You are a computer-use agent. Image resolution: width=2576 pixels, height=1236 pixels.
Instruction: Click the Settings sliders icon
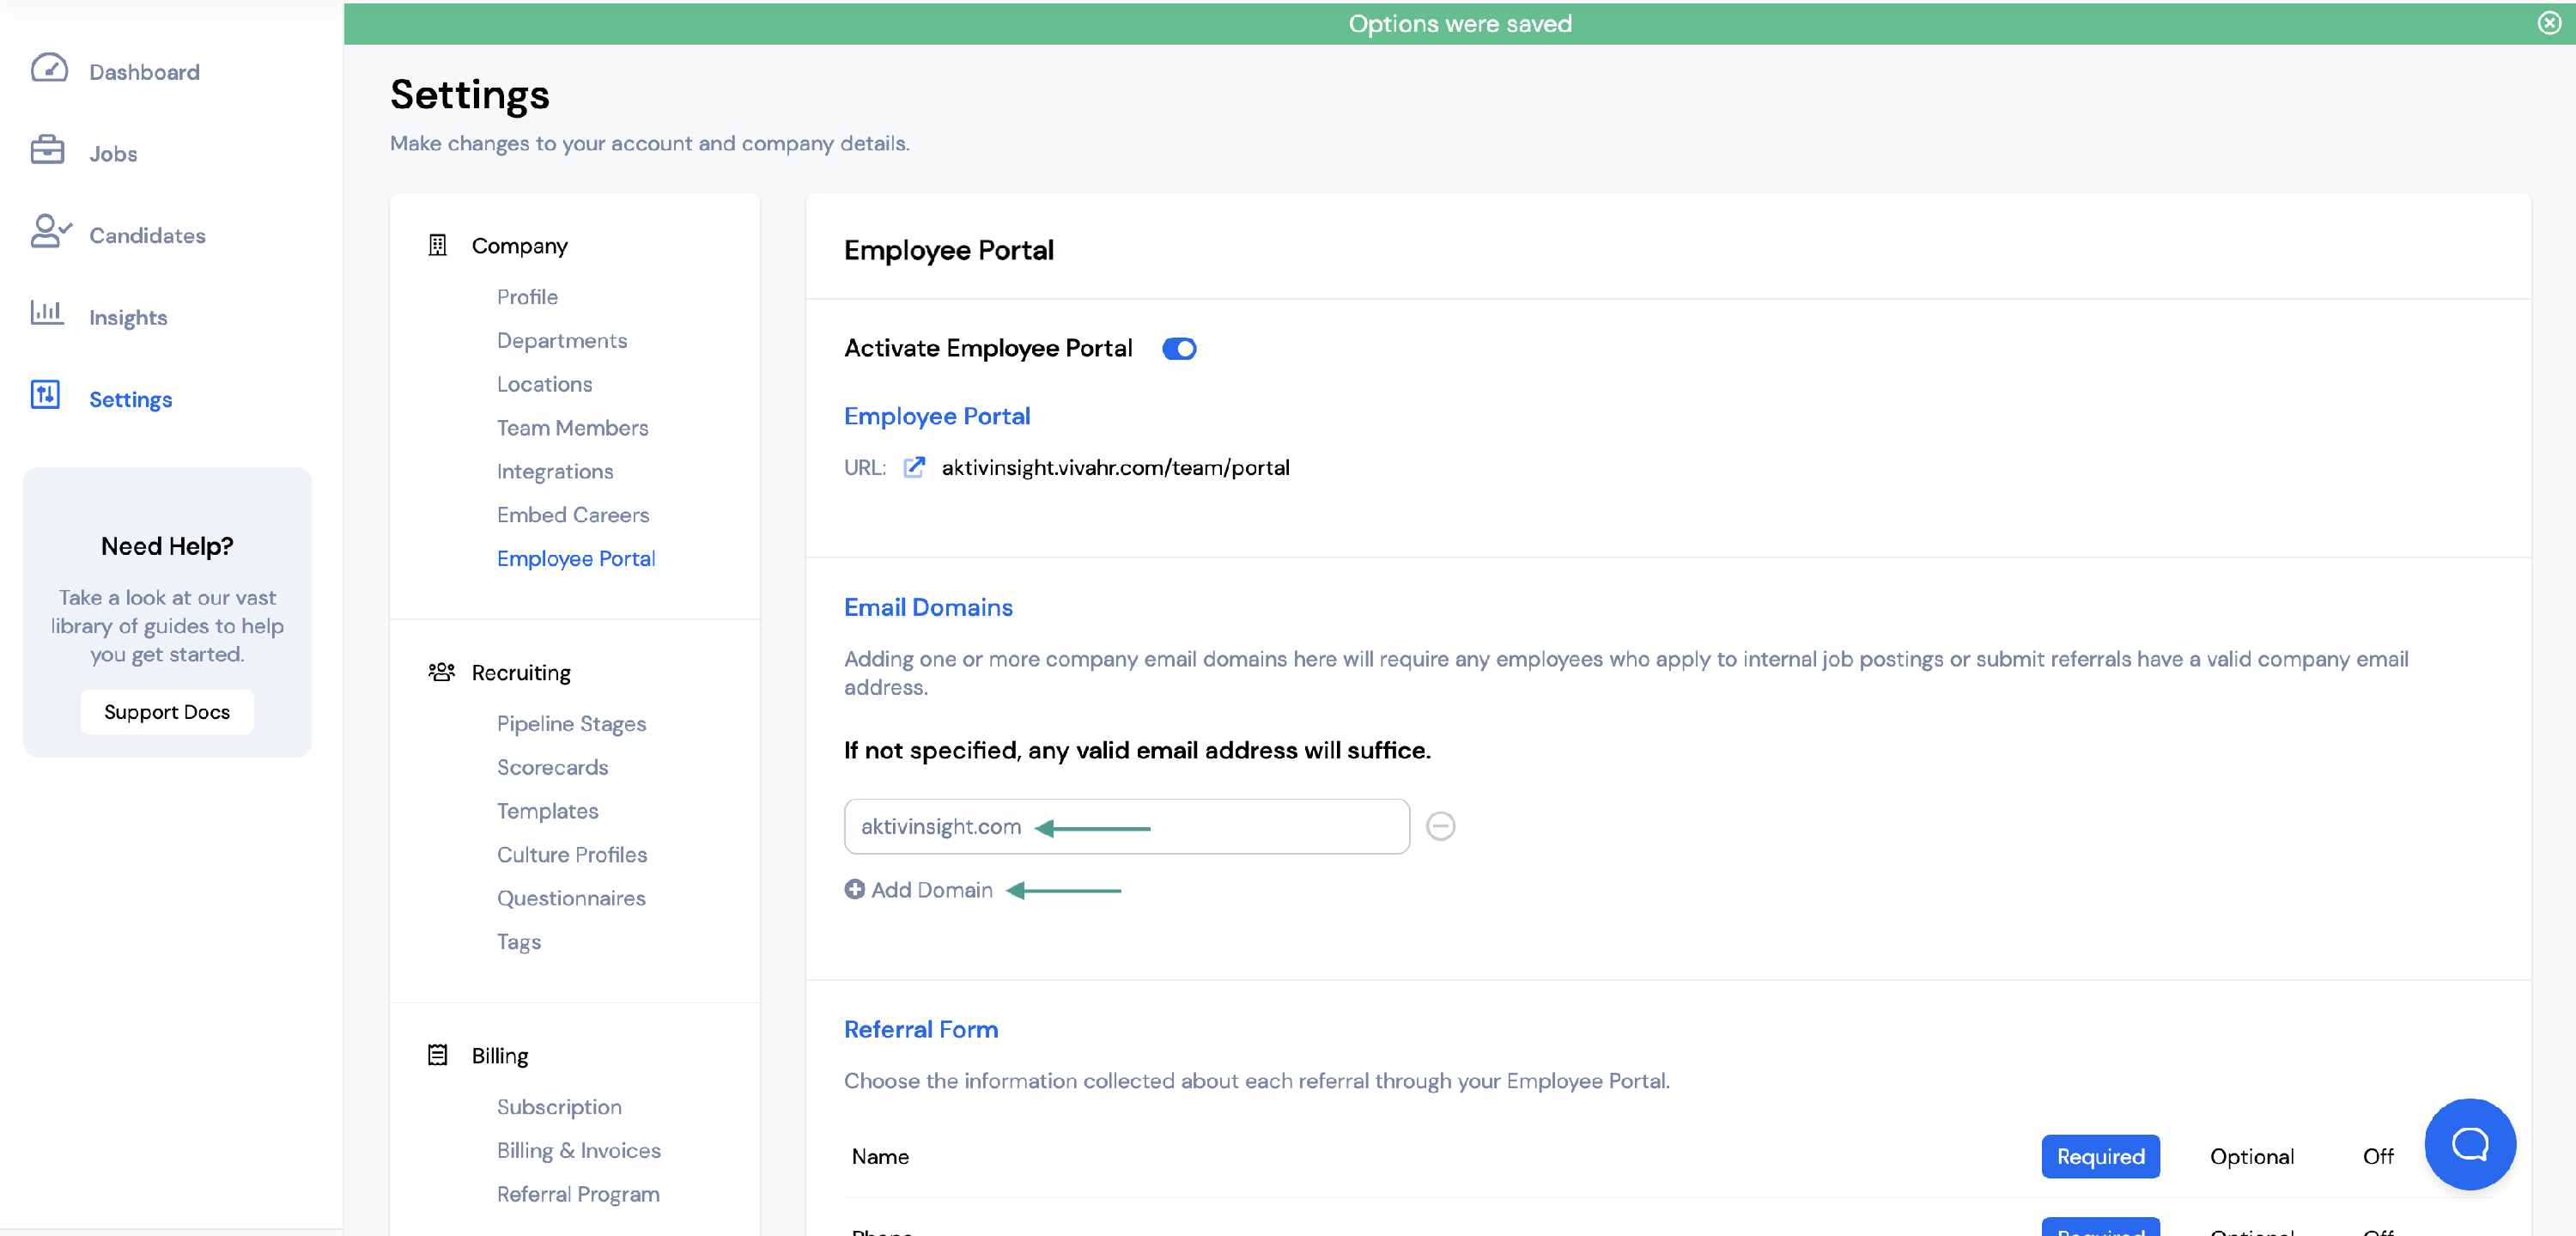click(45, 395)
